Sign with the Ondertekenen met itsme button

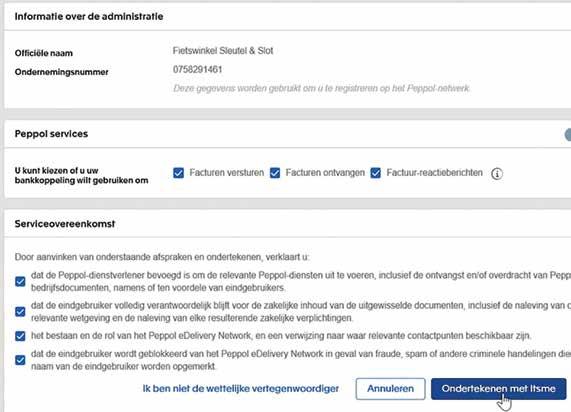[499, 389]
